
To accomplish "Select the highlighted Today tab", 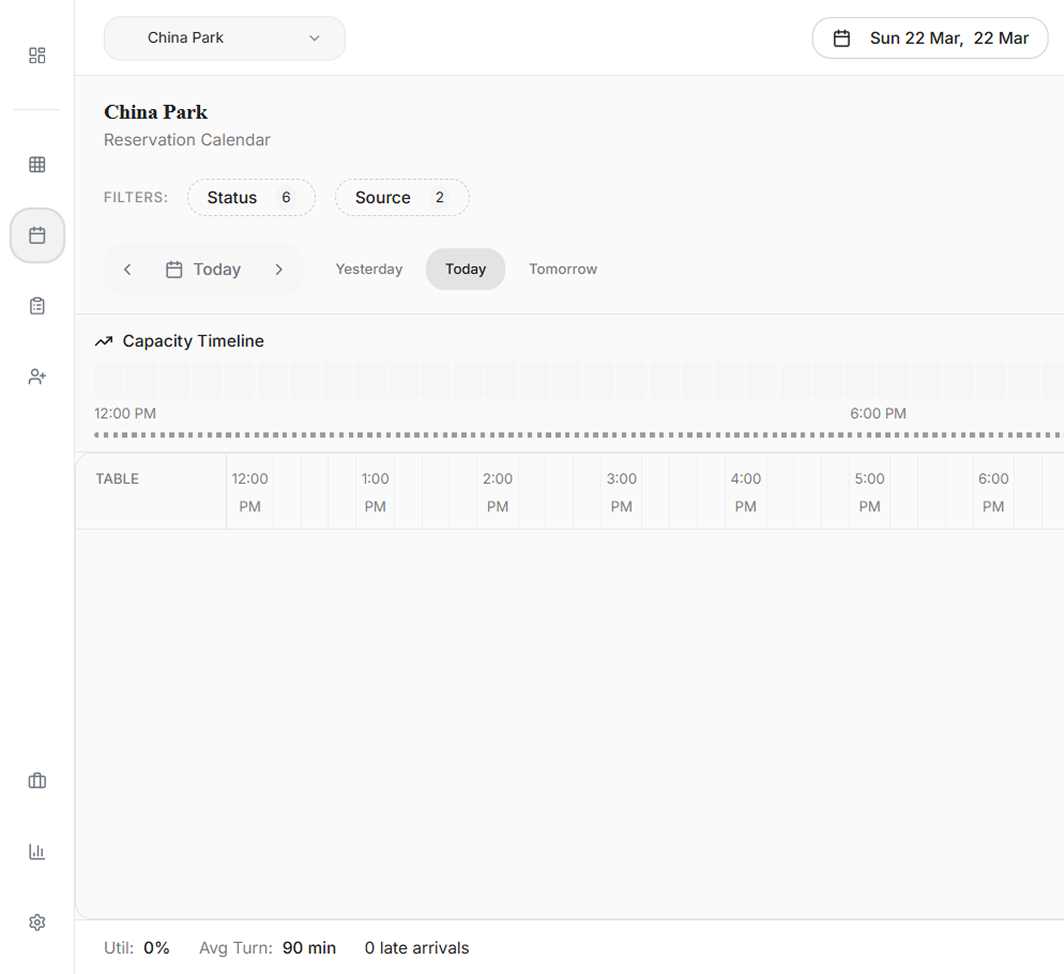I will (465, 269).
